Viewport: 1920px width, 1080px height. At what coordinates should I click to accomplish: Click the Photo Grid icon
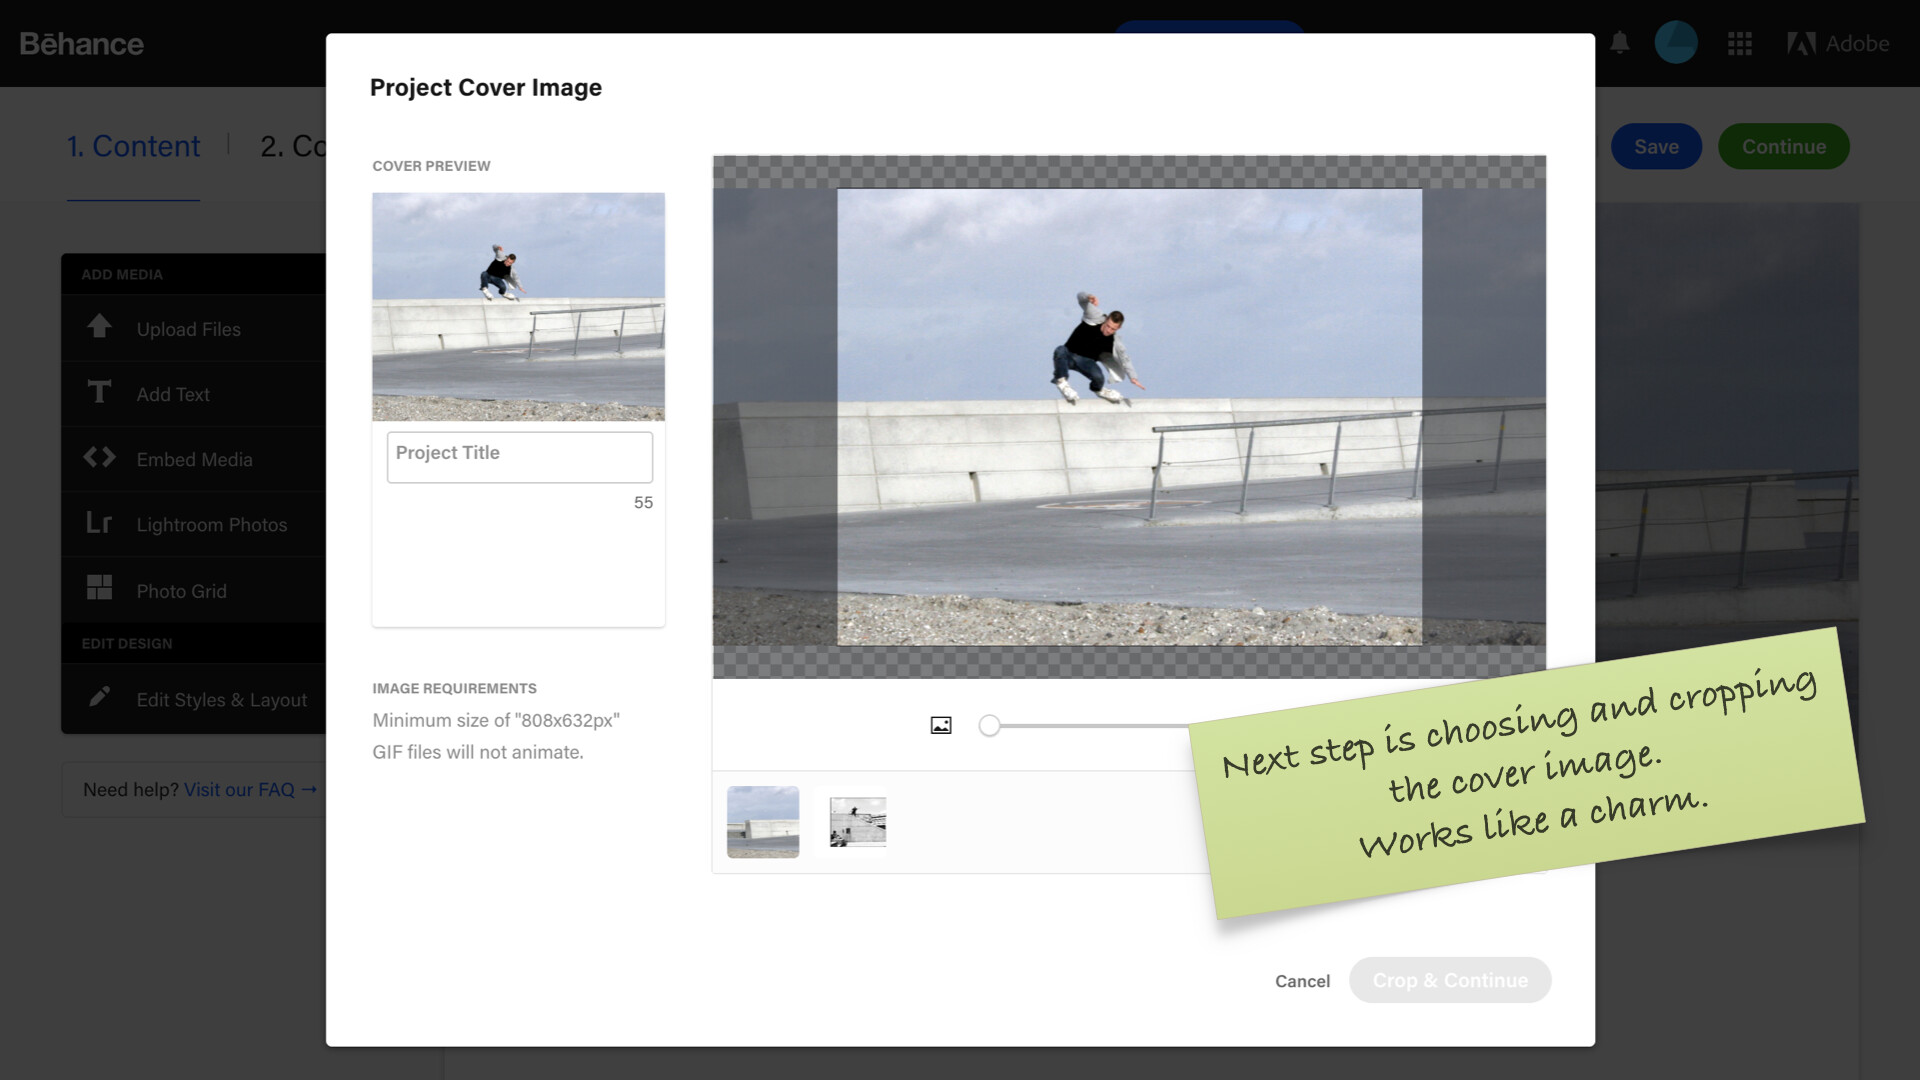click(99, 588)
